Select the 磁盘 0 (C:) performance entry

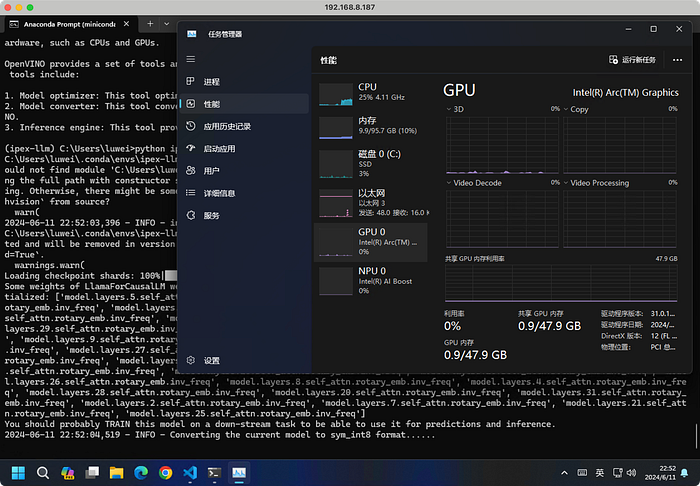click(371, 163)
